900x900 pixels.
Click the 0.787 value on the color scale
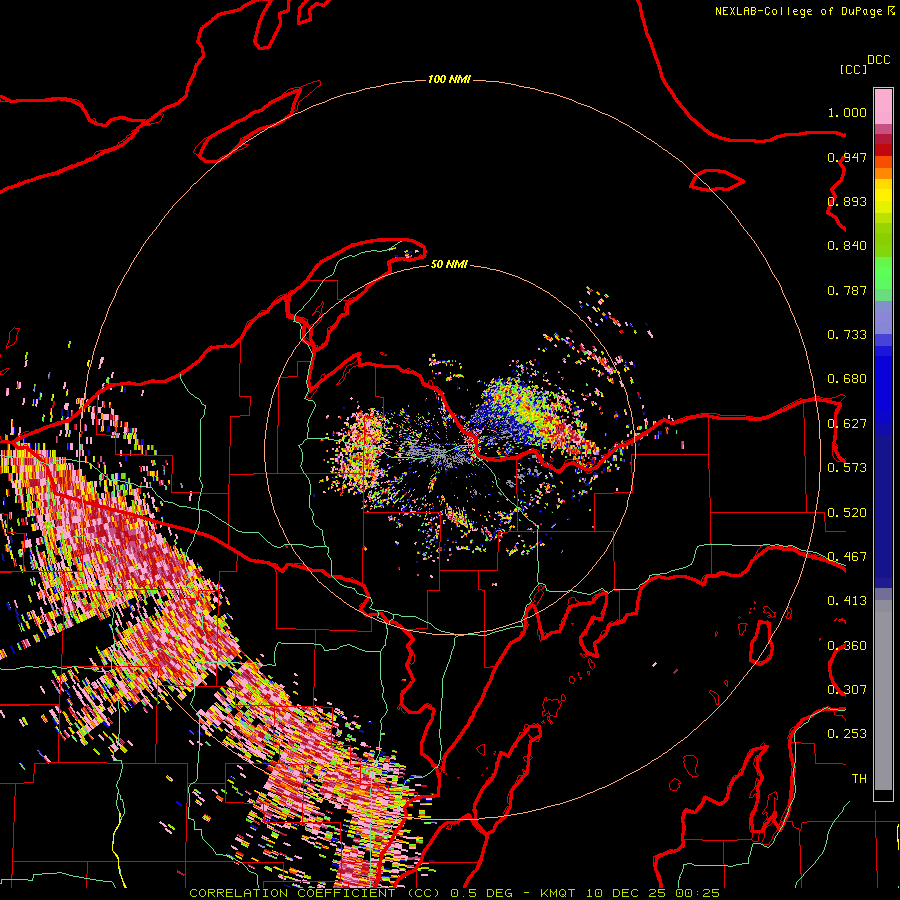tap(847, 290)
